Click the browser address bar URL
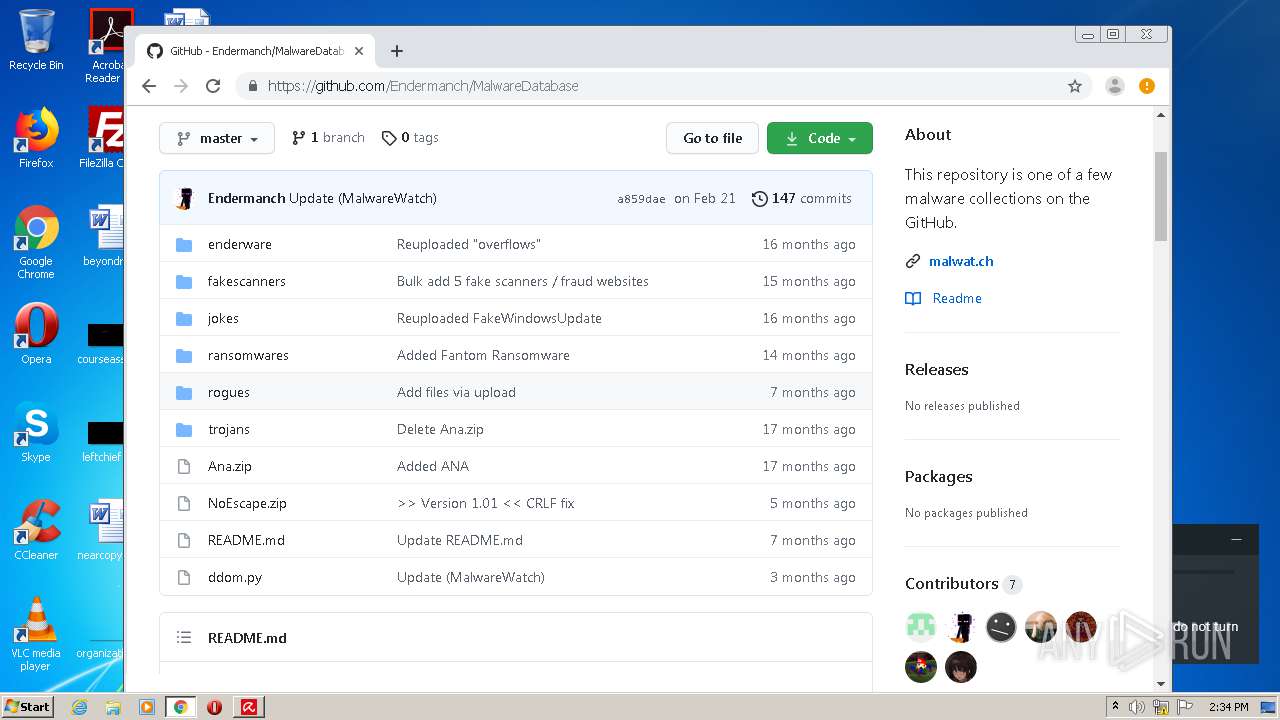This screenshot has width=1280, height=720. [x=423, y=86]
